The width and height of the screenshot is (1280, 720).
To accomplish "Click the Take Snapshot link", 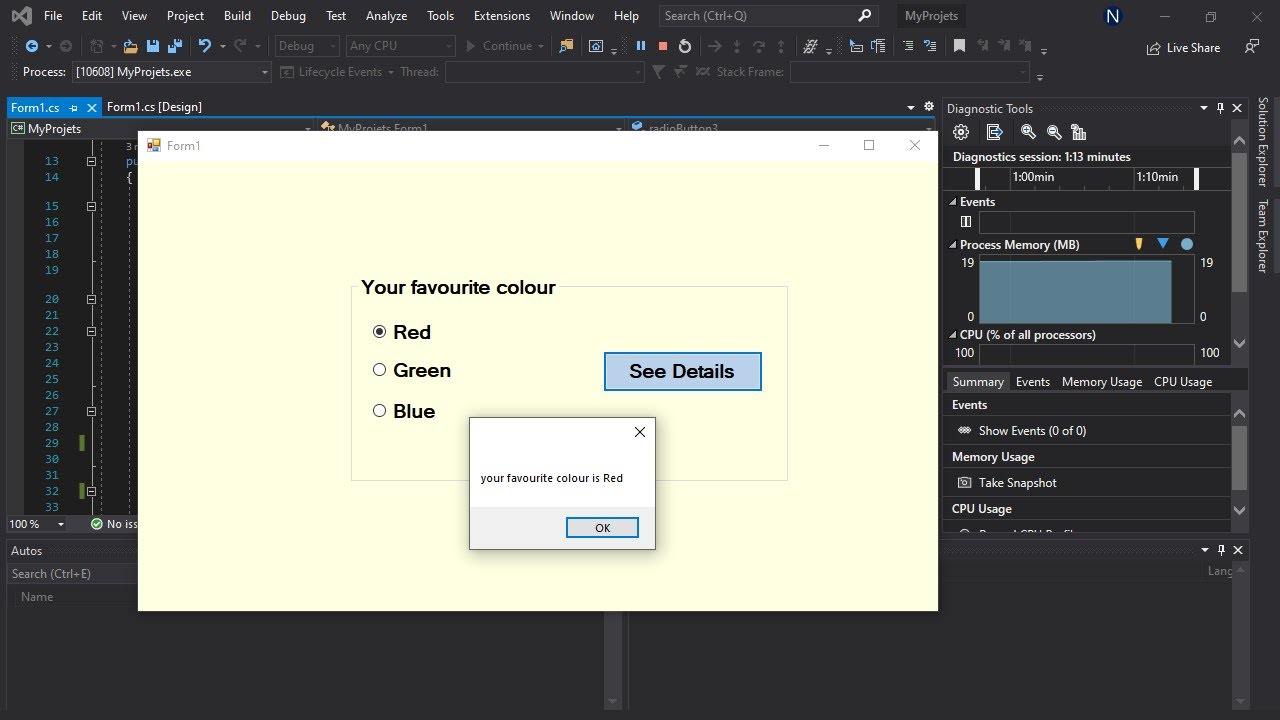I will pos(1017,483).
